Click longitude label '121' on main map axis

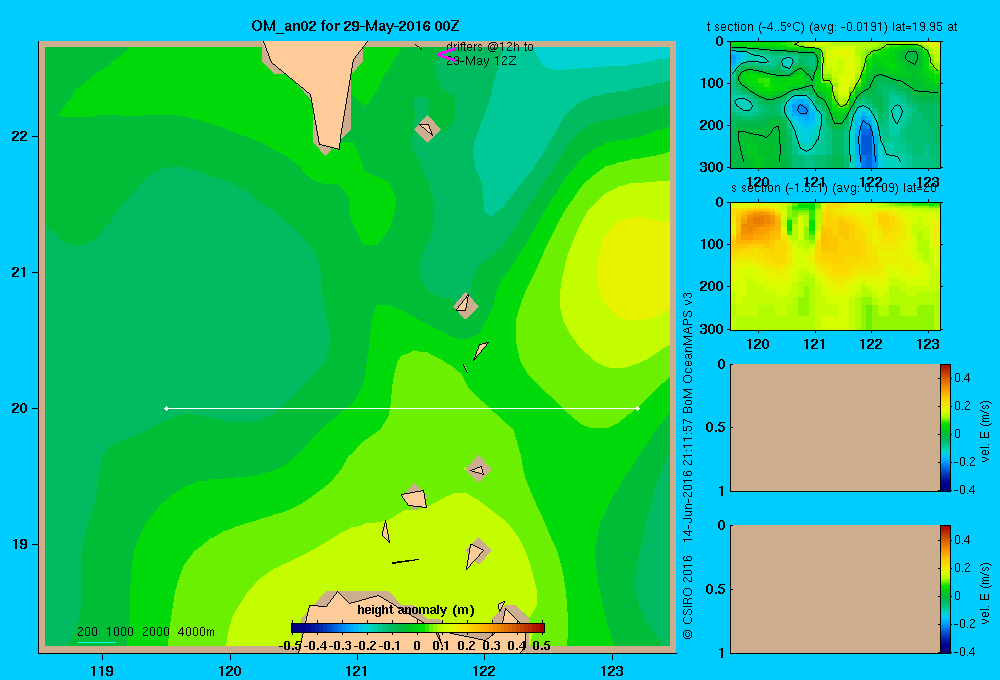(x=357, y=670)
